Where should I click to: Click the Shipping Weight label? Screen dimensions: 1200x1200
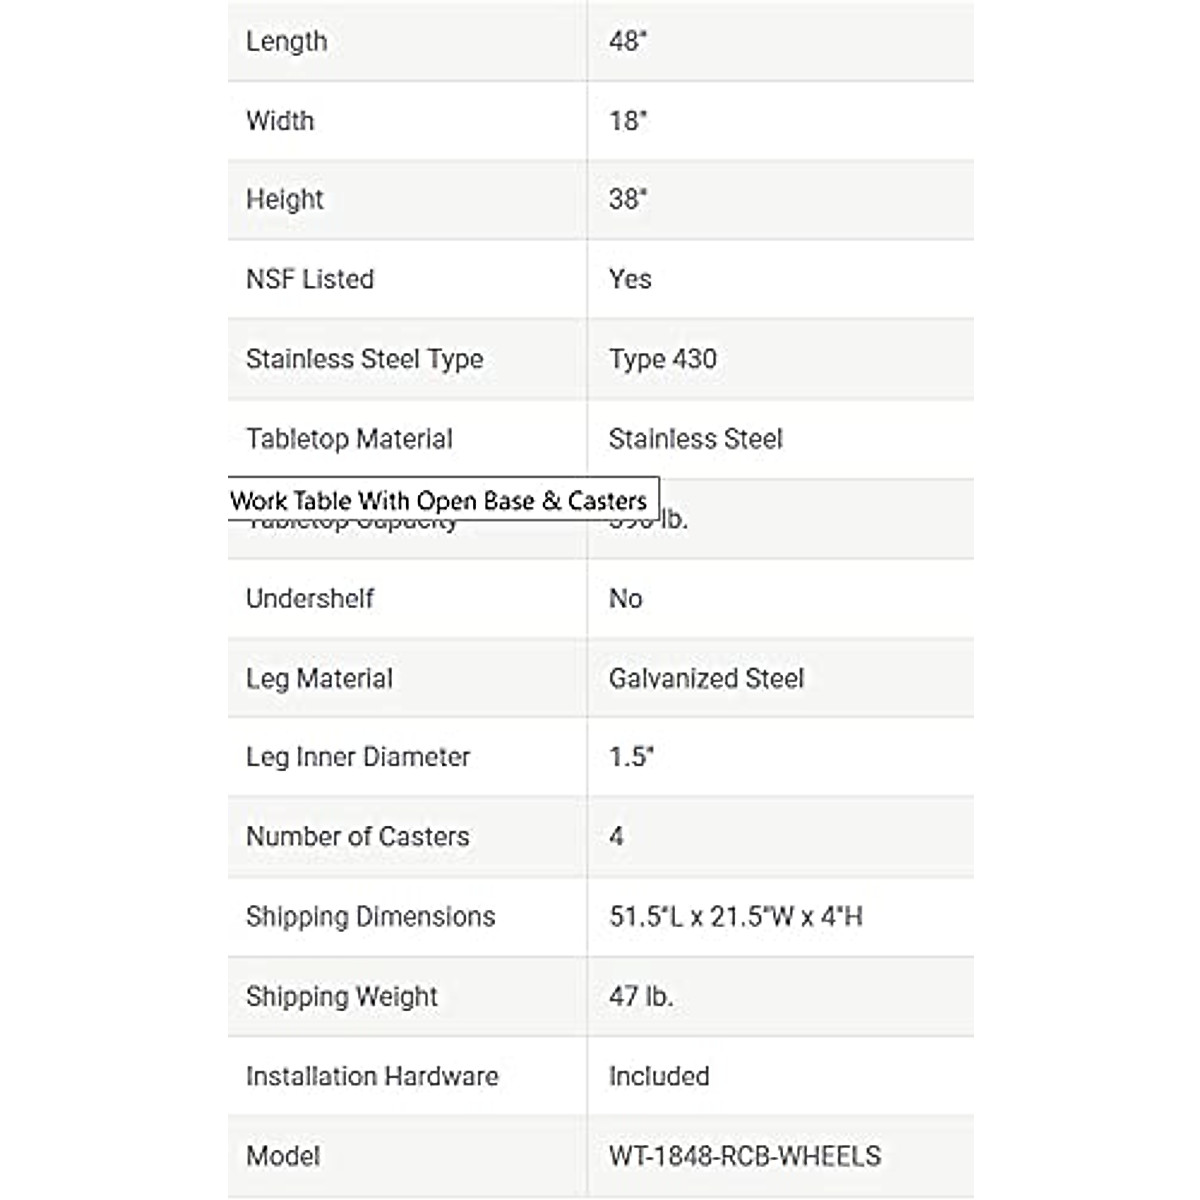tap(342, 996)
